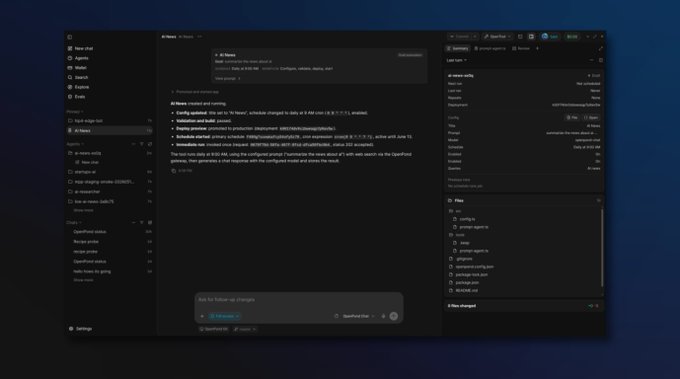Open .gitignore in the Files list

tap(464, 259)
